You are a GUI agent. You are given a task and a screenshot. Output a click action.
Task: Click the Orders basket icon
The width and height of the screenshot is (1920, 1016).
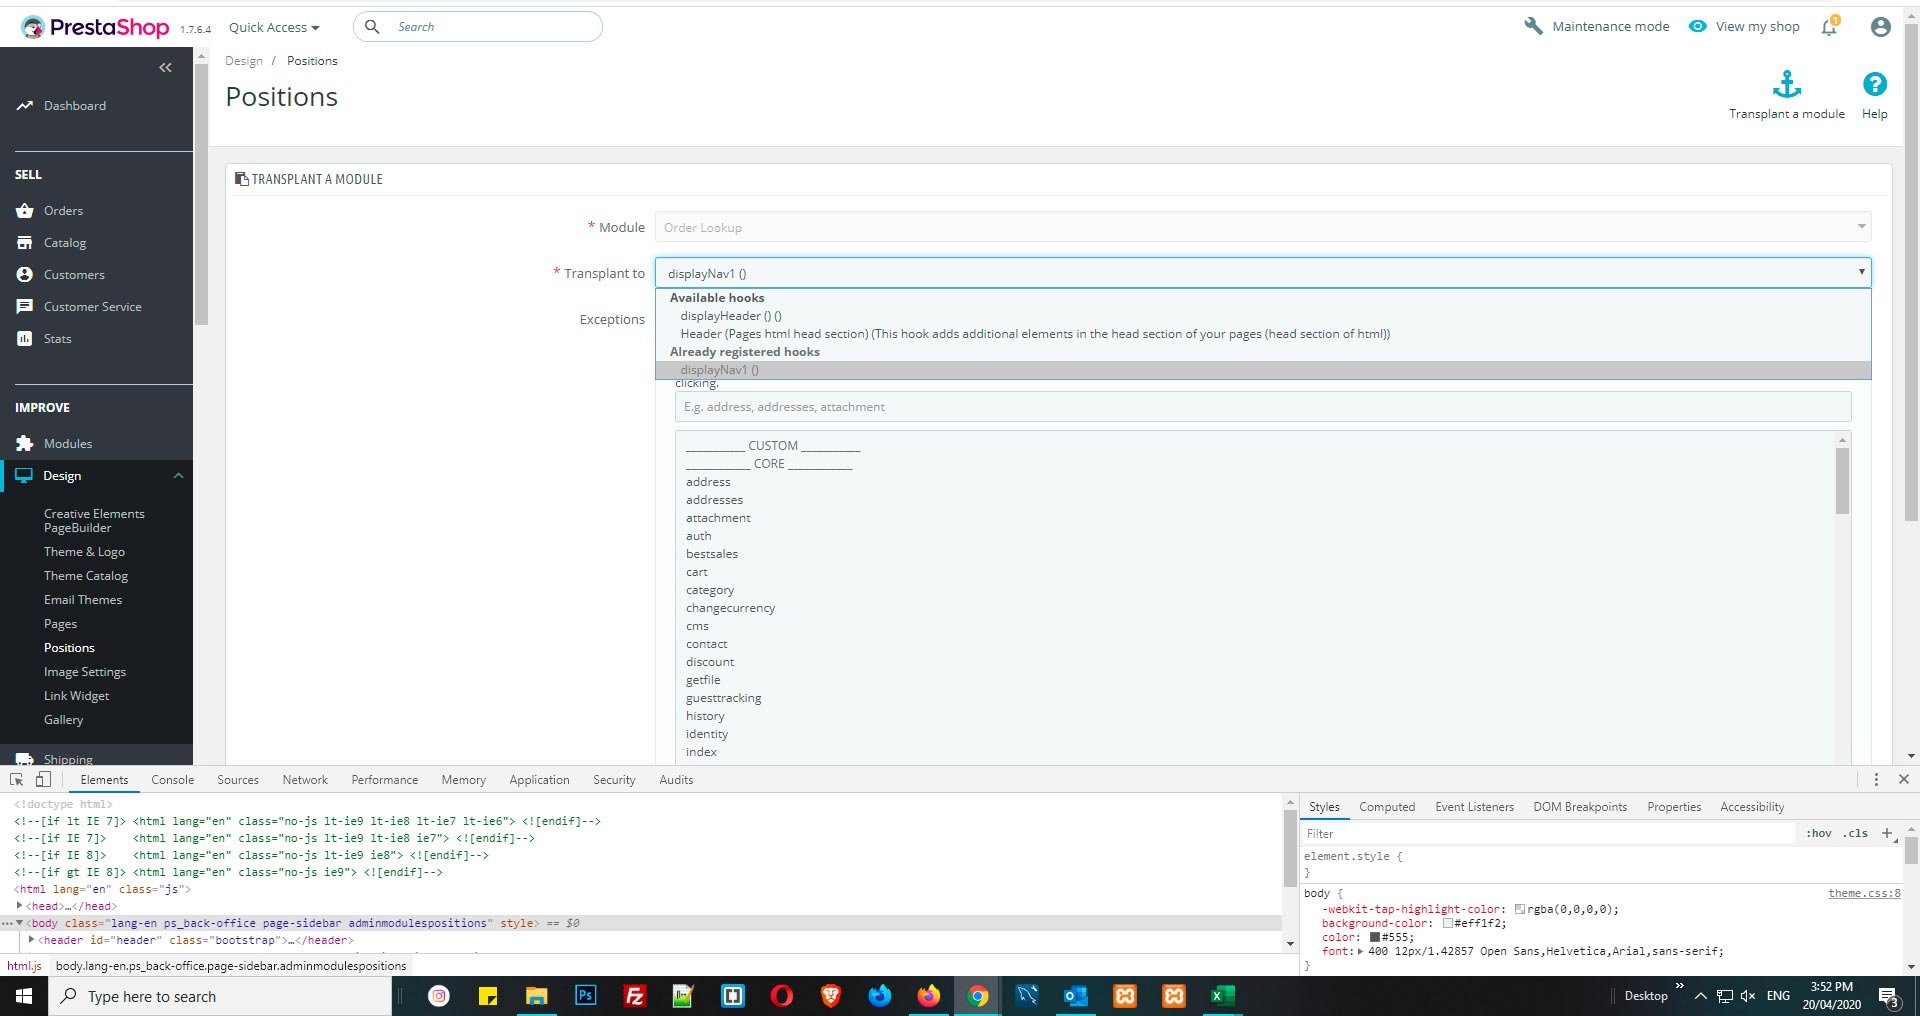[x=25, y=211]
